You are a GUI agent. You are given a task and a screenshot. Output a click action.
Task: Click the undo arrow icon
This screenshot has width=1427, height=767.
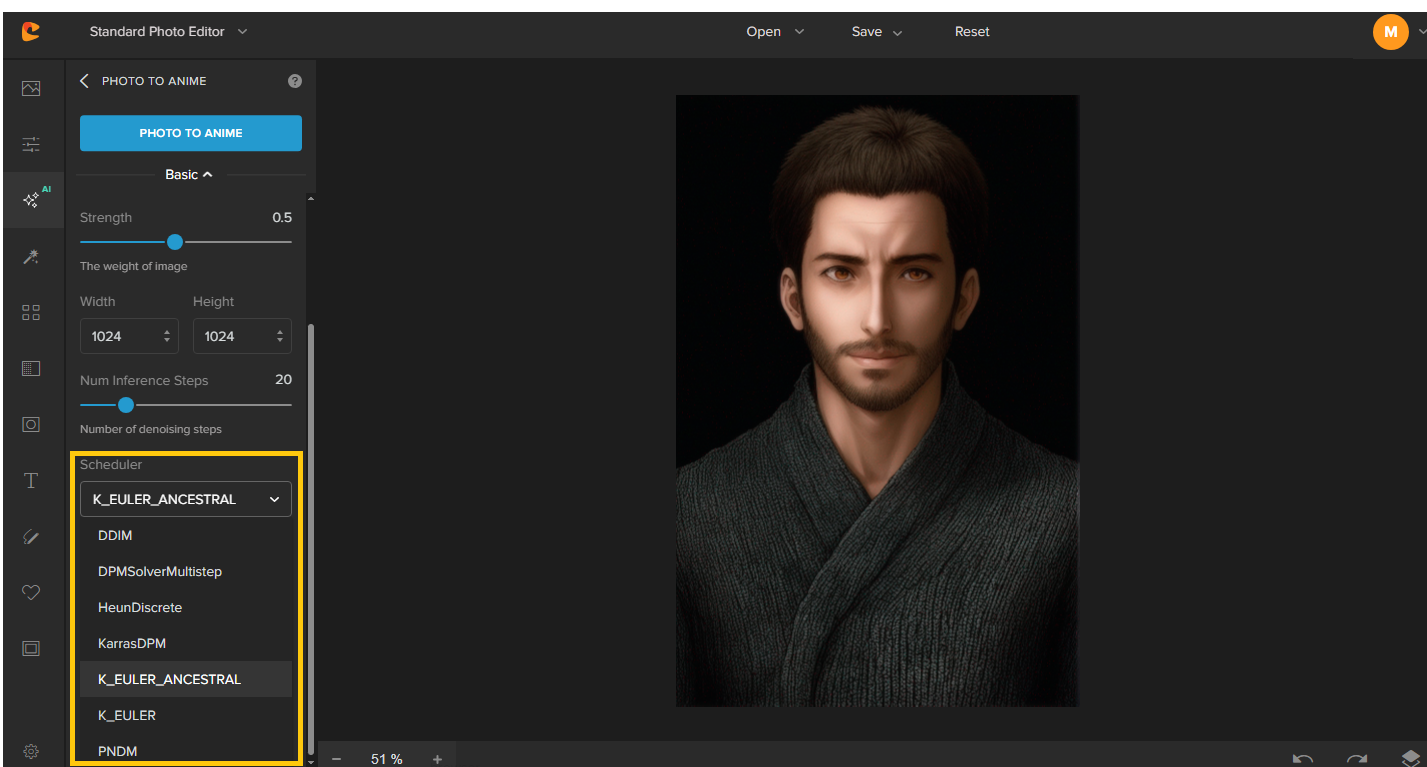pyautogui.click(x=1302, y=759)
